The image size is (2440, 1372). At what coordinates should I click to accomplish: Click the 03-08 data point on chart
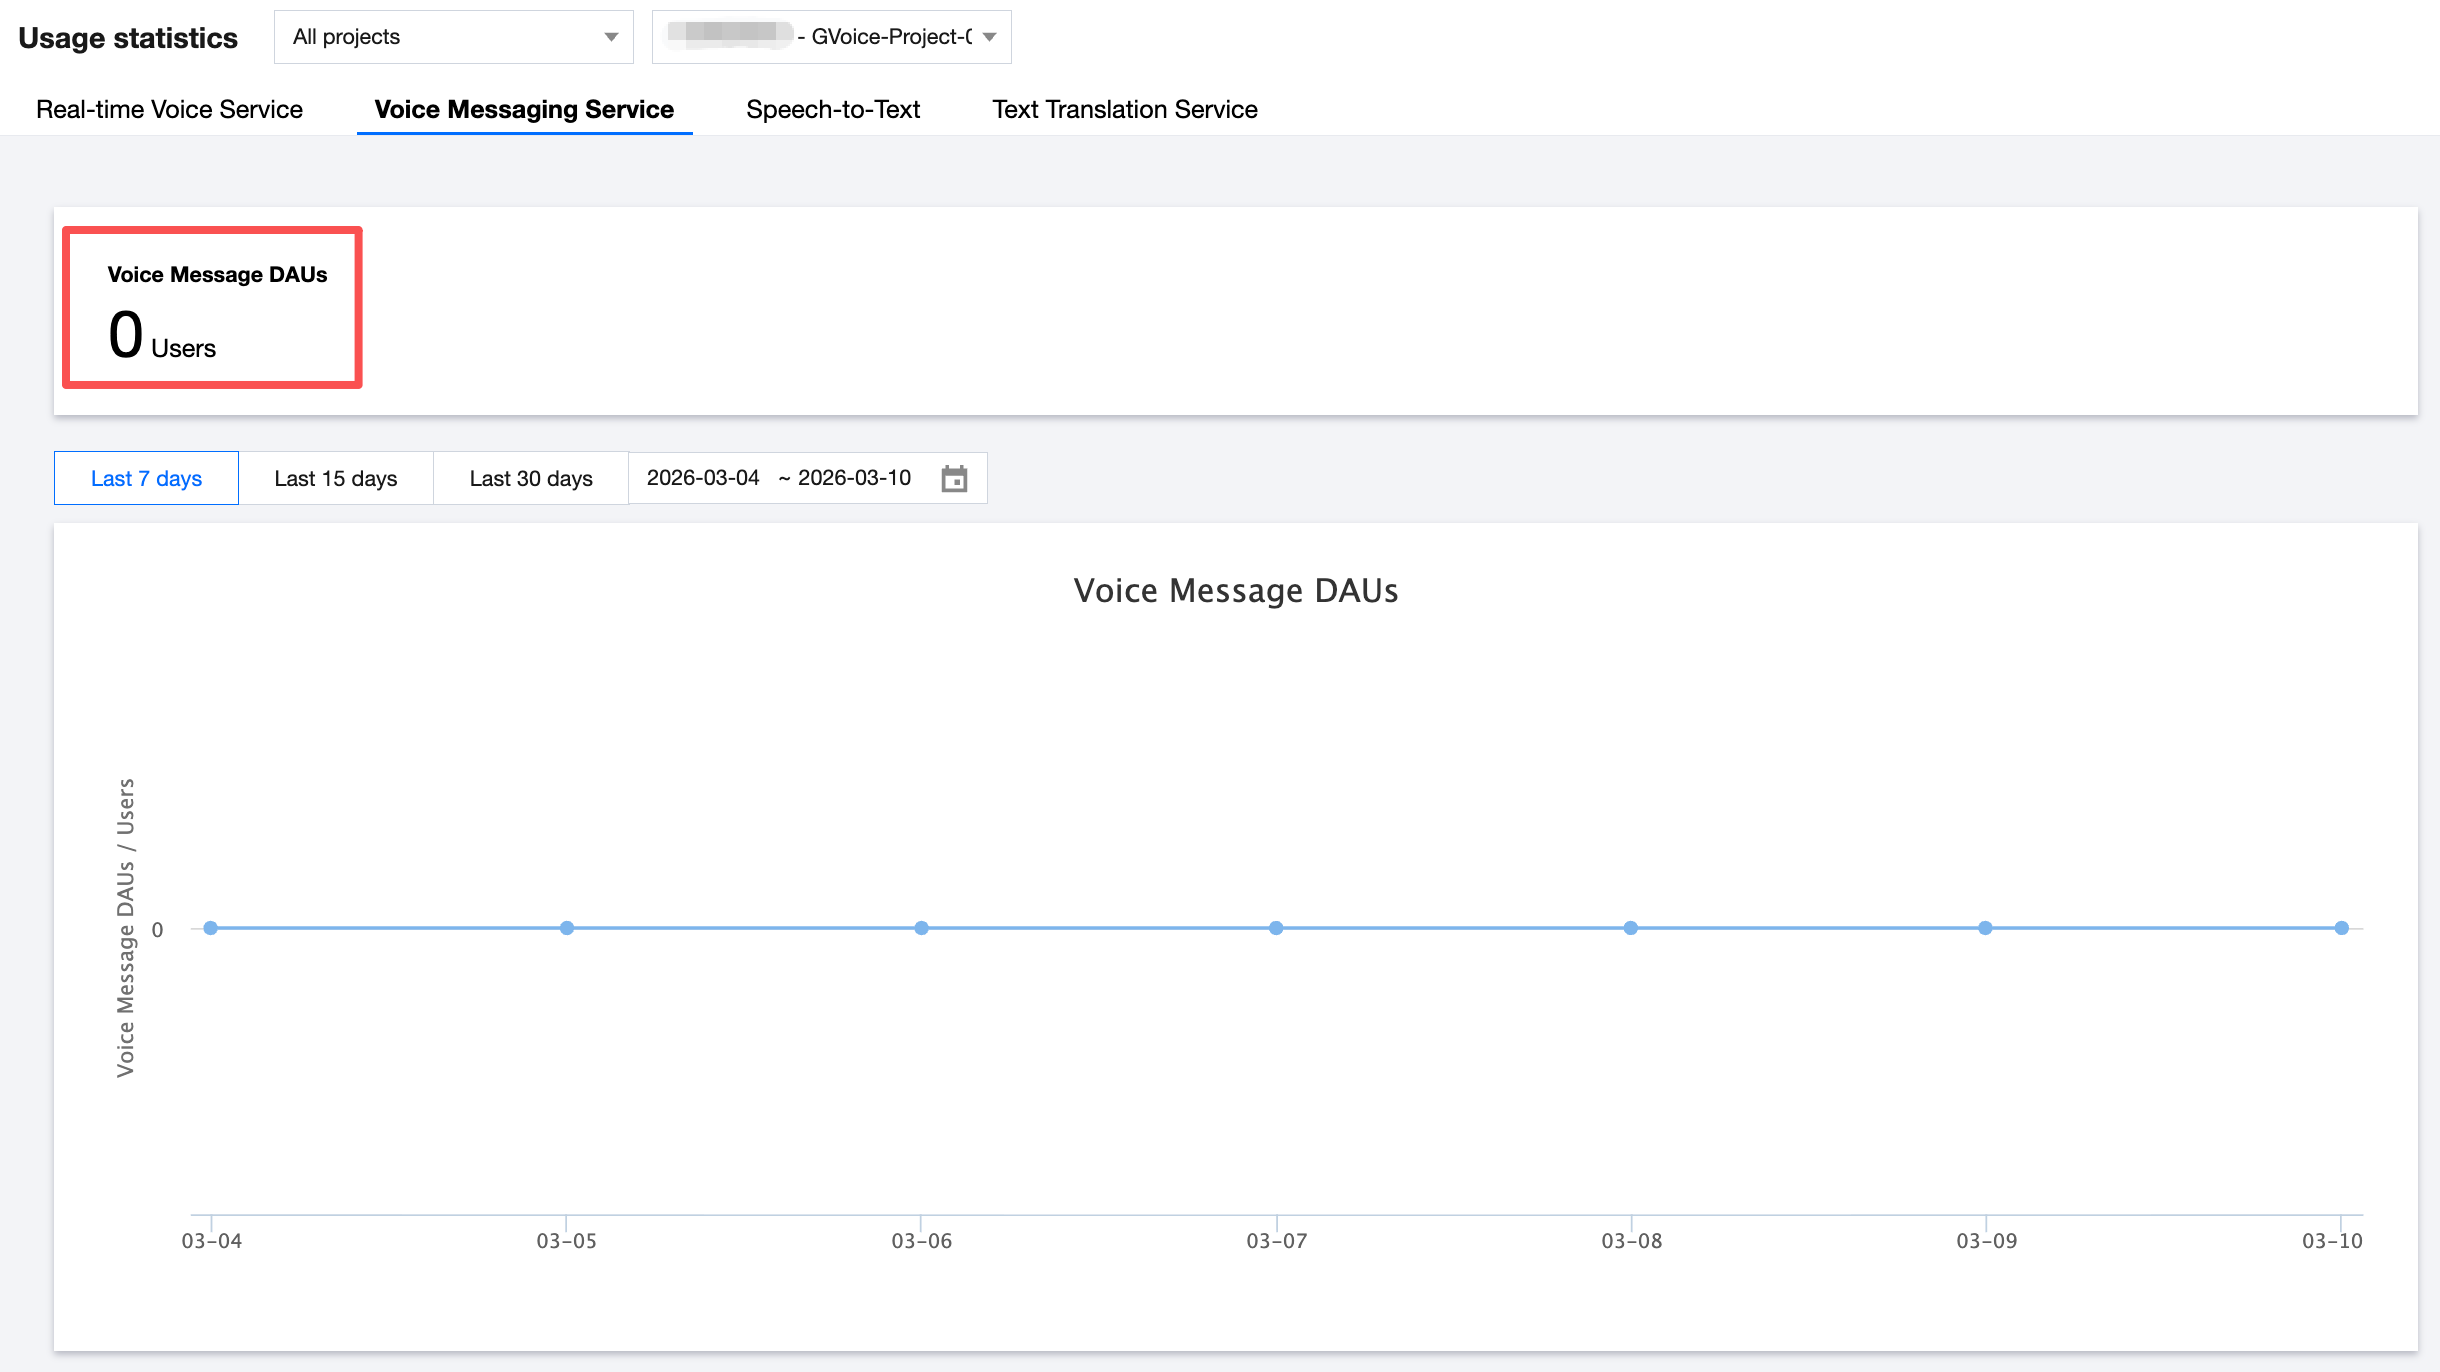coord(1631,928)
